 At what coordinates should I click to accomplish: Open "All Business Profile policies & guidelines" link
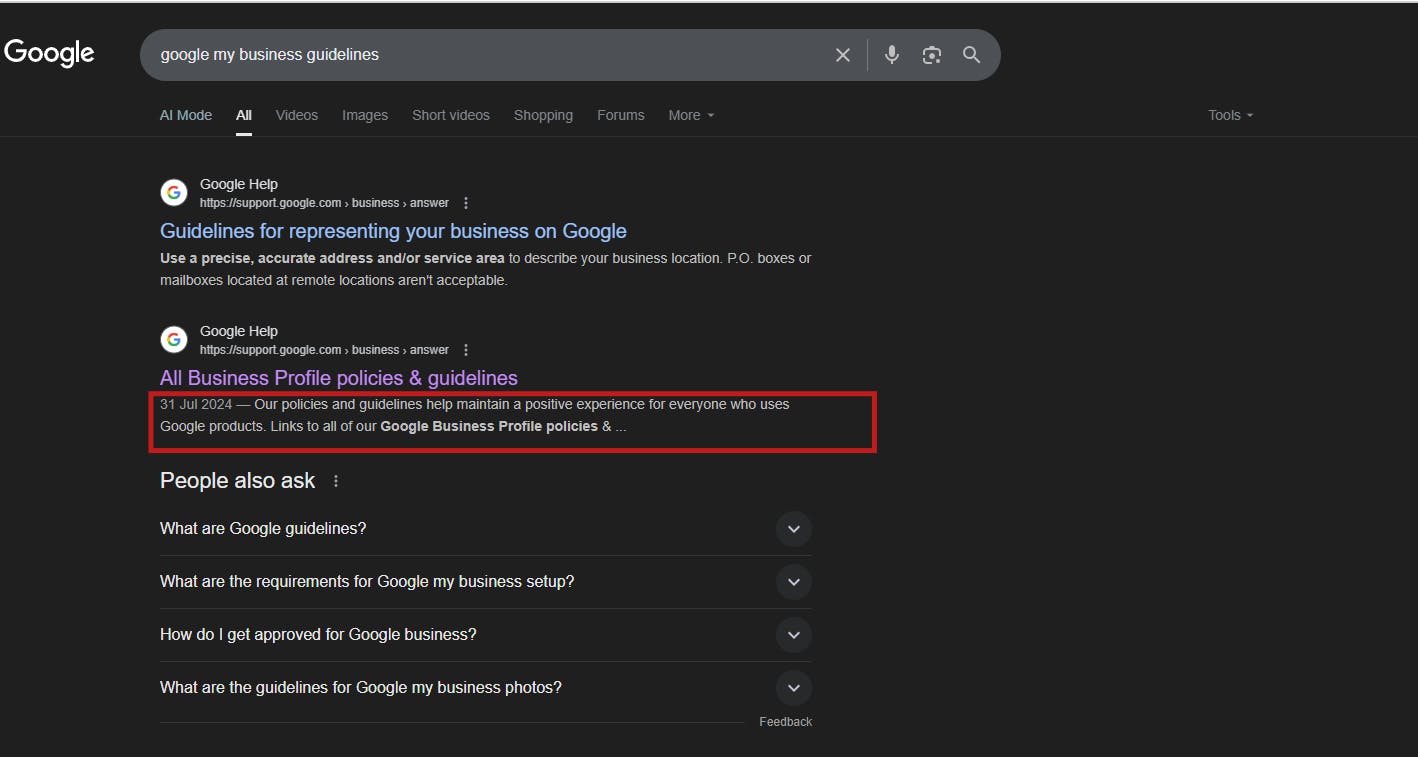point(339,378)
